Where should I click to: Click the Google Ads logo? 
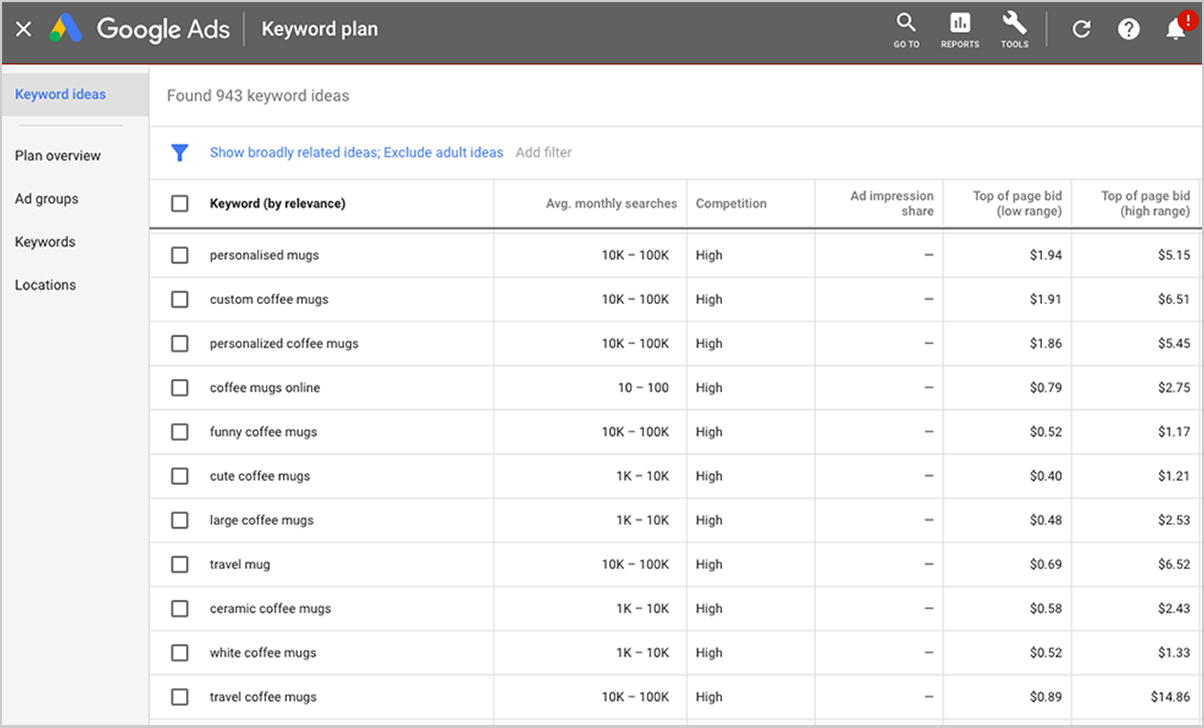click(x=66, y=29)
